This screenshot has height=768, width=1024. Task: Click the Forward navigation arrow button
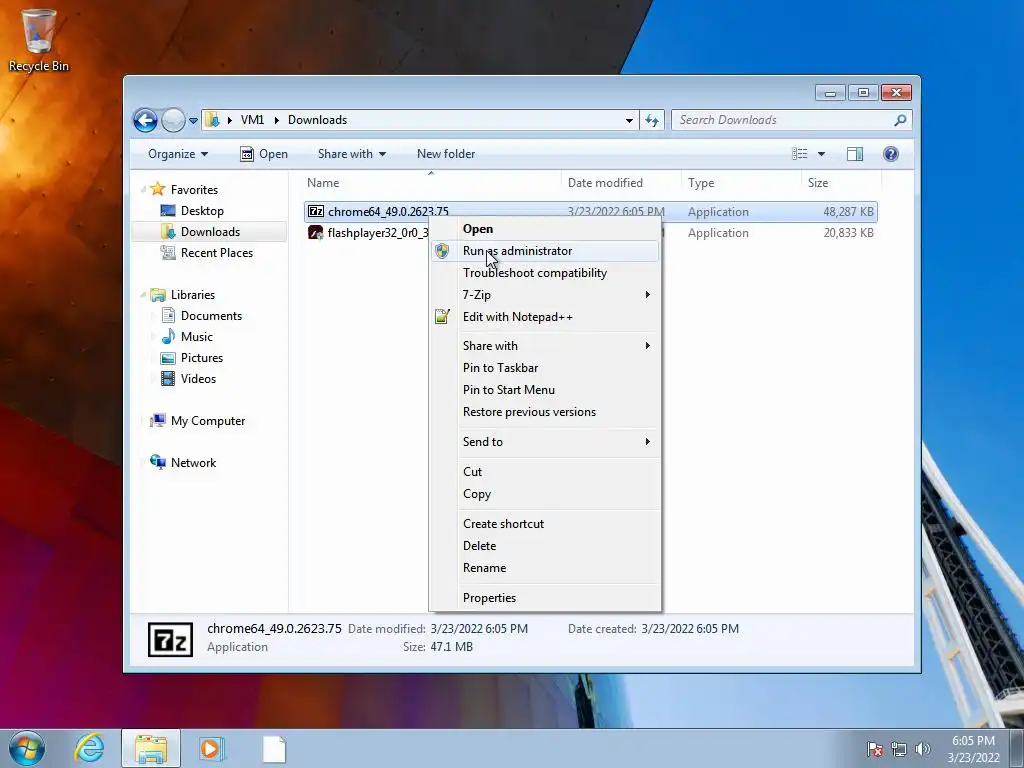[173, 120]
